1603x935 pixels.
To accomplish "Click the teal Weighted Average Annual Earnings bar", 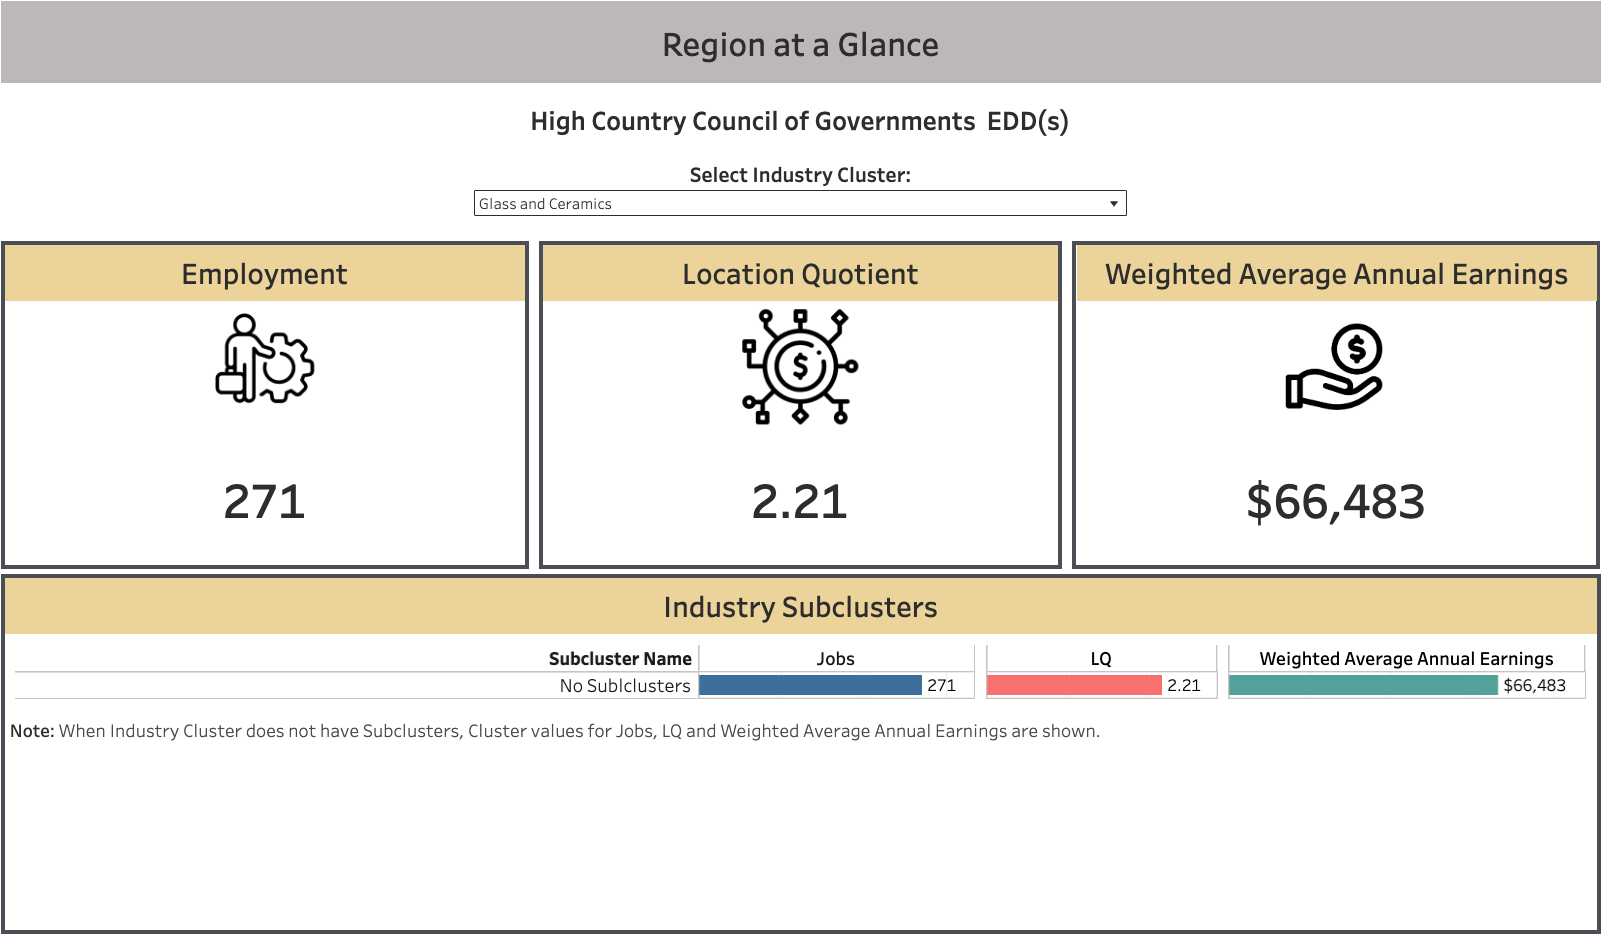I will (x=1363, y=685).
